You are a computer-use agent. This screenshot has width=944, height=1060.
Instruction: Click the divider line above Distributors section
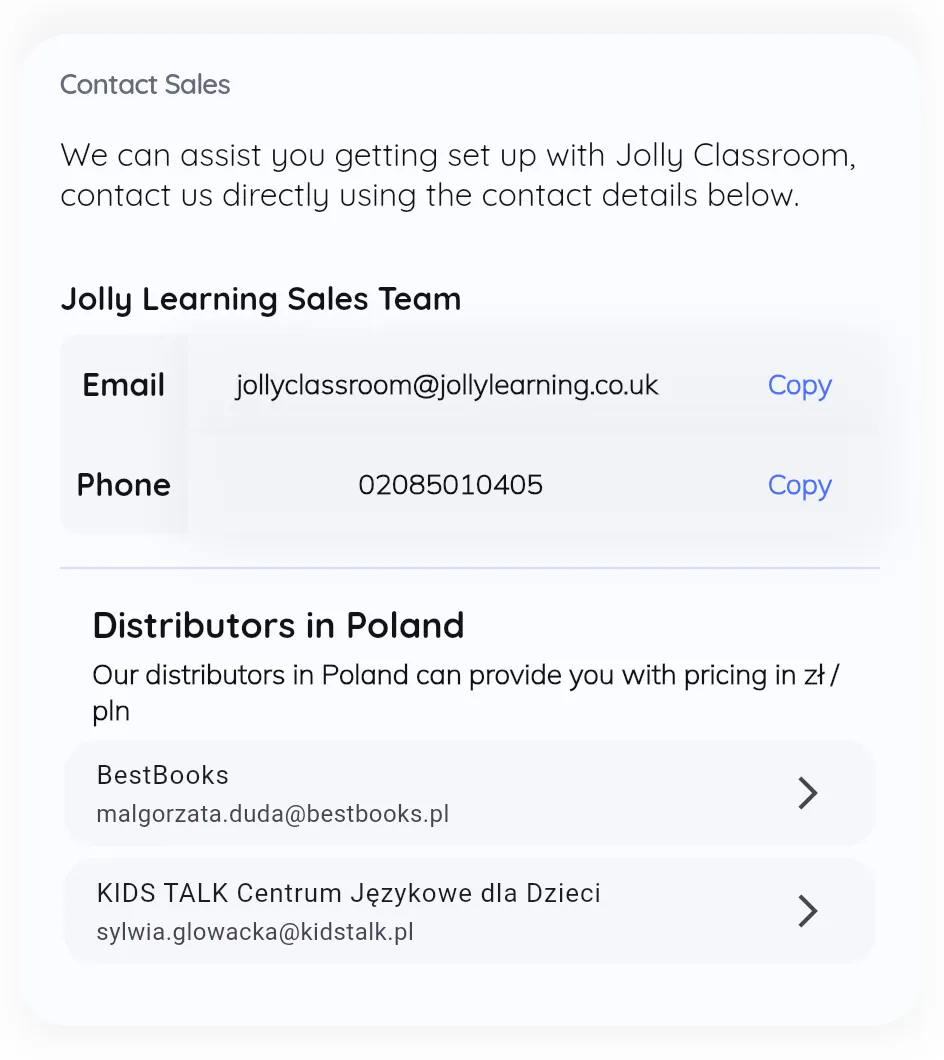pyautogui.click(x=470, y=568)
